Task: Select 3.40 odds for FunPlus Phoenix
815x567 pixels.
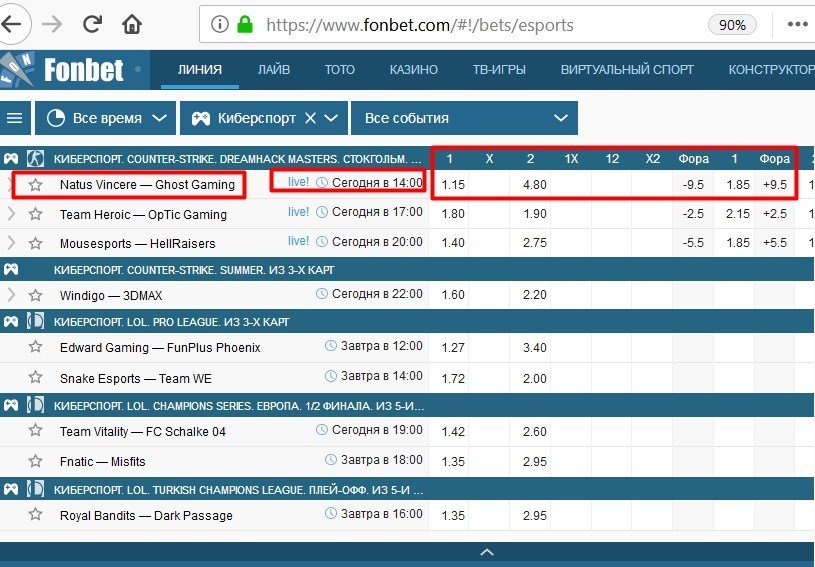Action: coord(534,347)
